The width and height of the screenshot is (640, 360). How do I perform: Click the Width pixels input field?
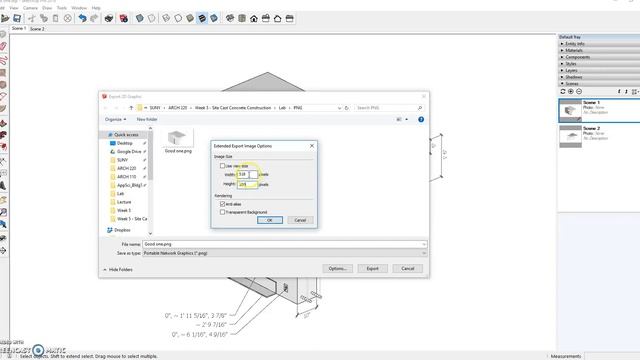[247, 174]
